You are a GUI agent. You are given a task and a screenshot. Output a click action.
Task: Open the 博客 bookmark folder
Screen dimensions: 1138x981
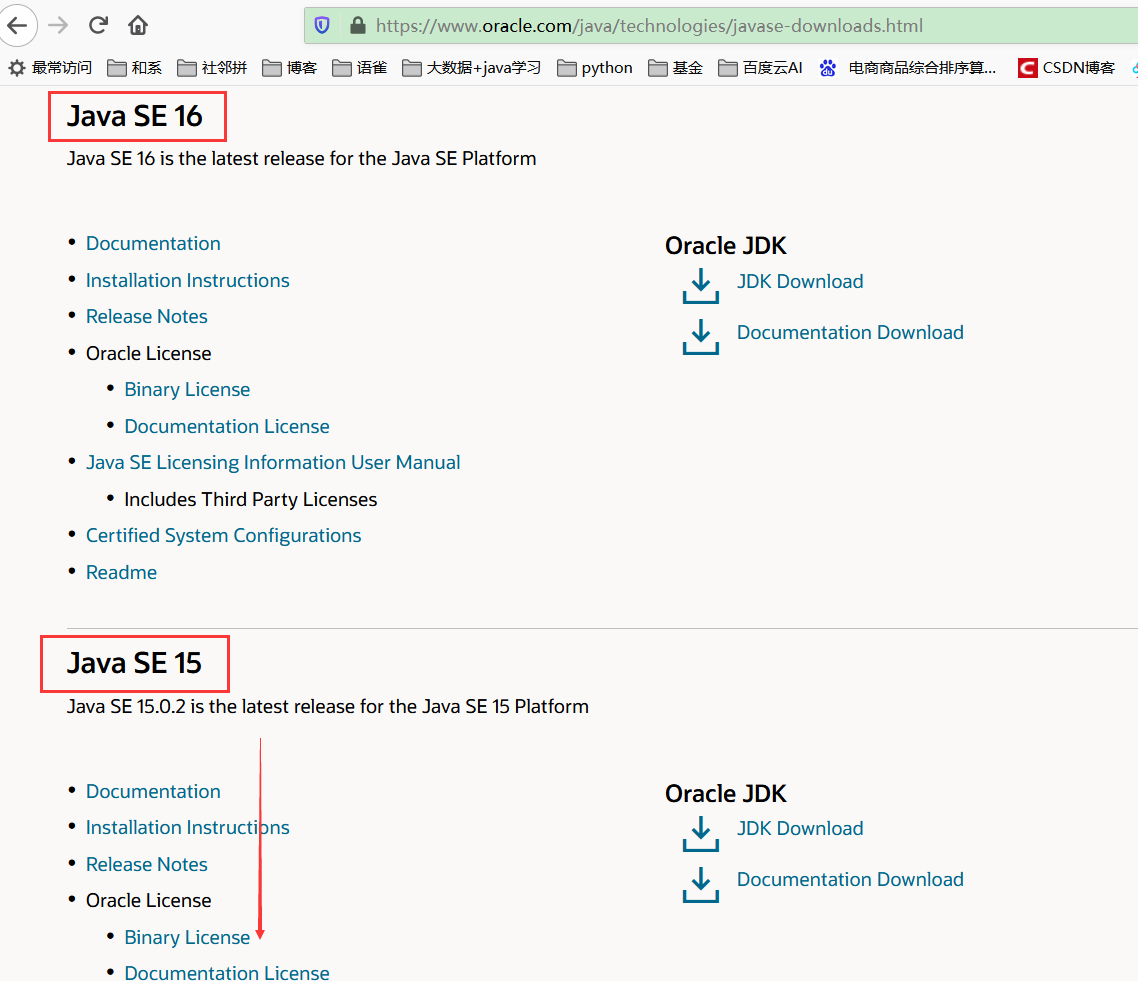click(290, 67)
